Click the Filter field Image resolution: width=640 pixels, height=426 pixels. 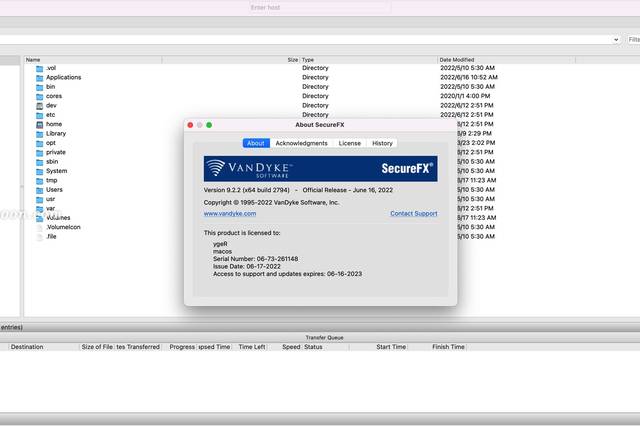[634, 40]
